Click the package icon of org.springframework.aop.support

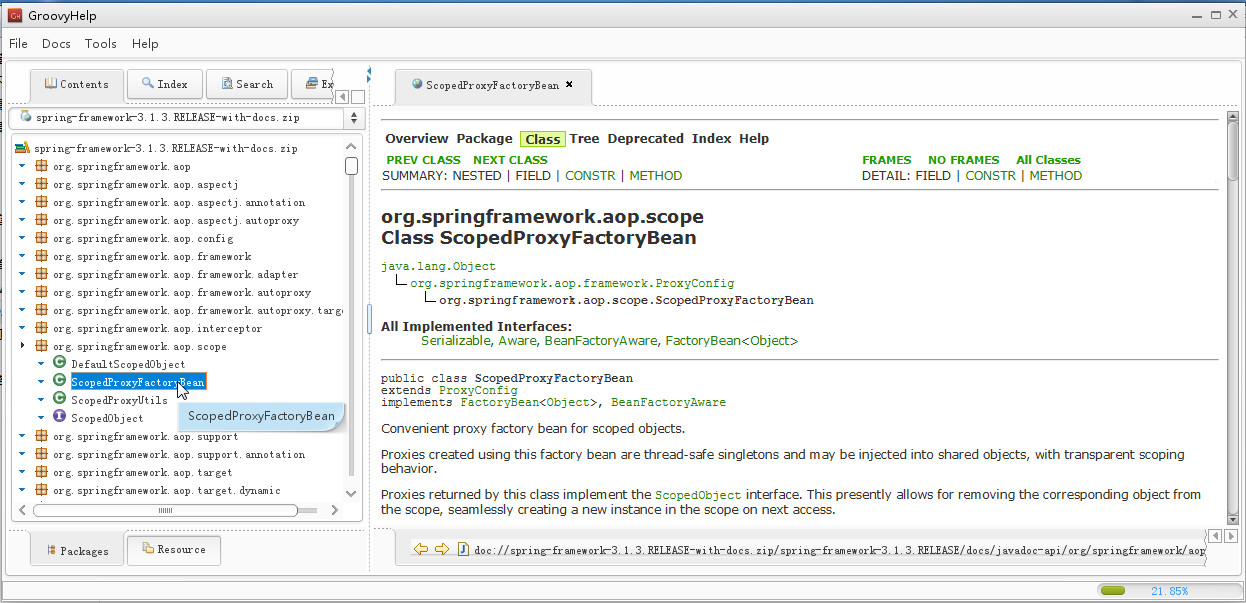point(41,437)
